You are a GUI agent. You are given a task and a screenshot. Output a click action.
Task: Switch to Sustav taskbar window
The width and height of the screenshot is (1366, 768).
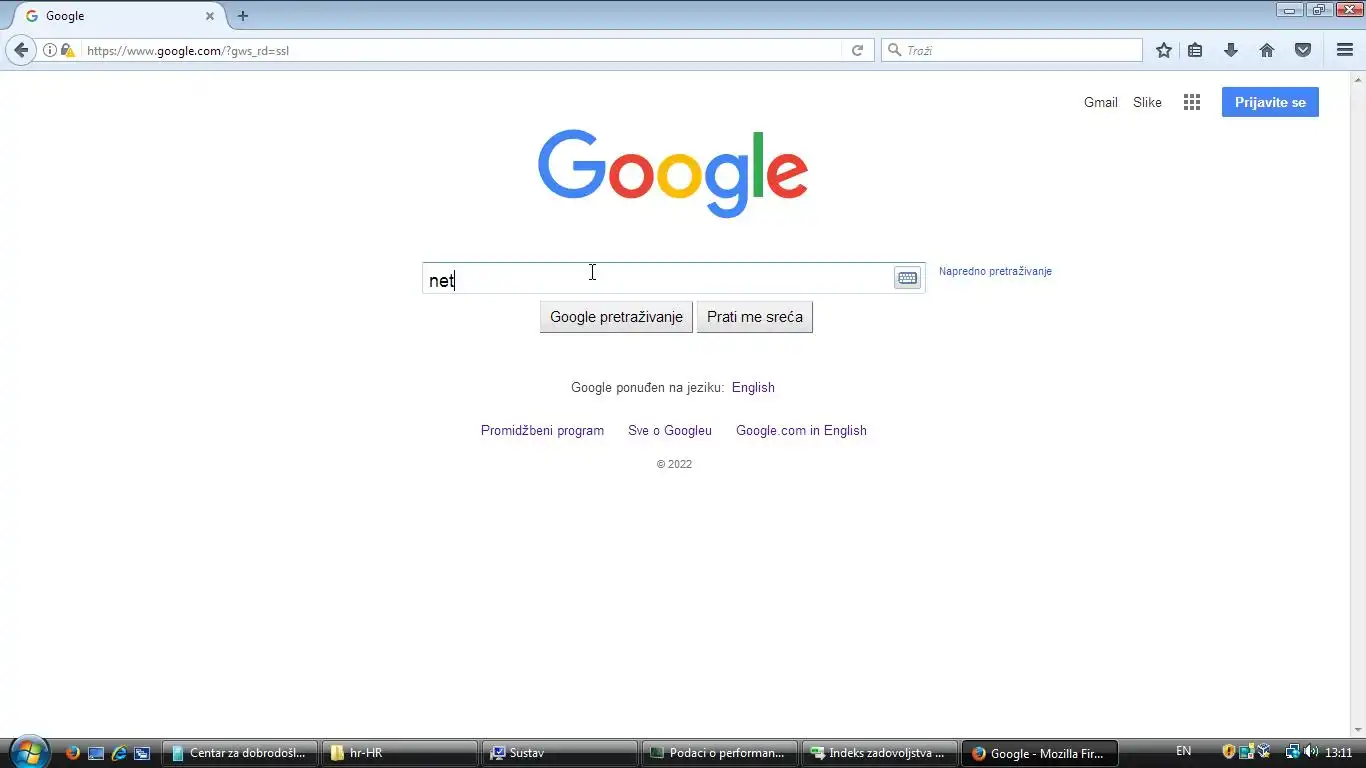(559, 753)
